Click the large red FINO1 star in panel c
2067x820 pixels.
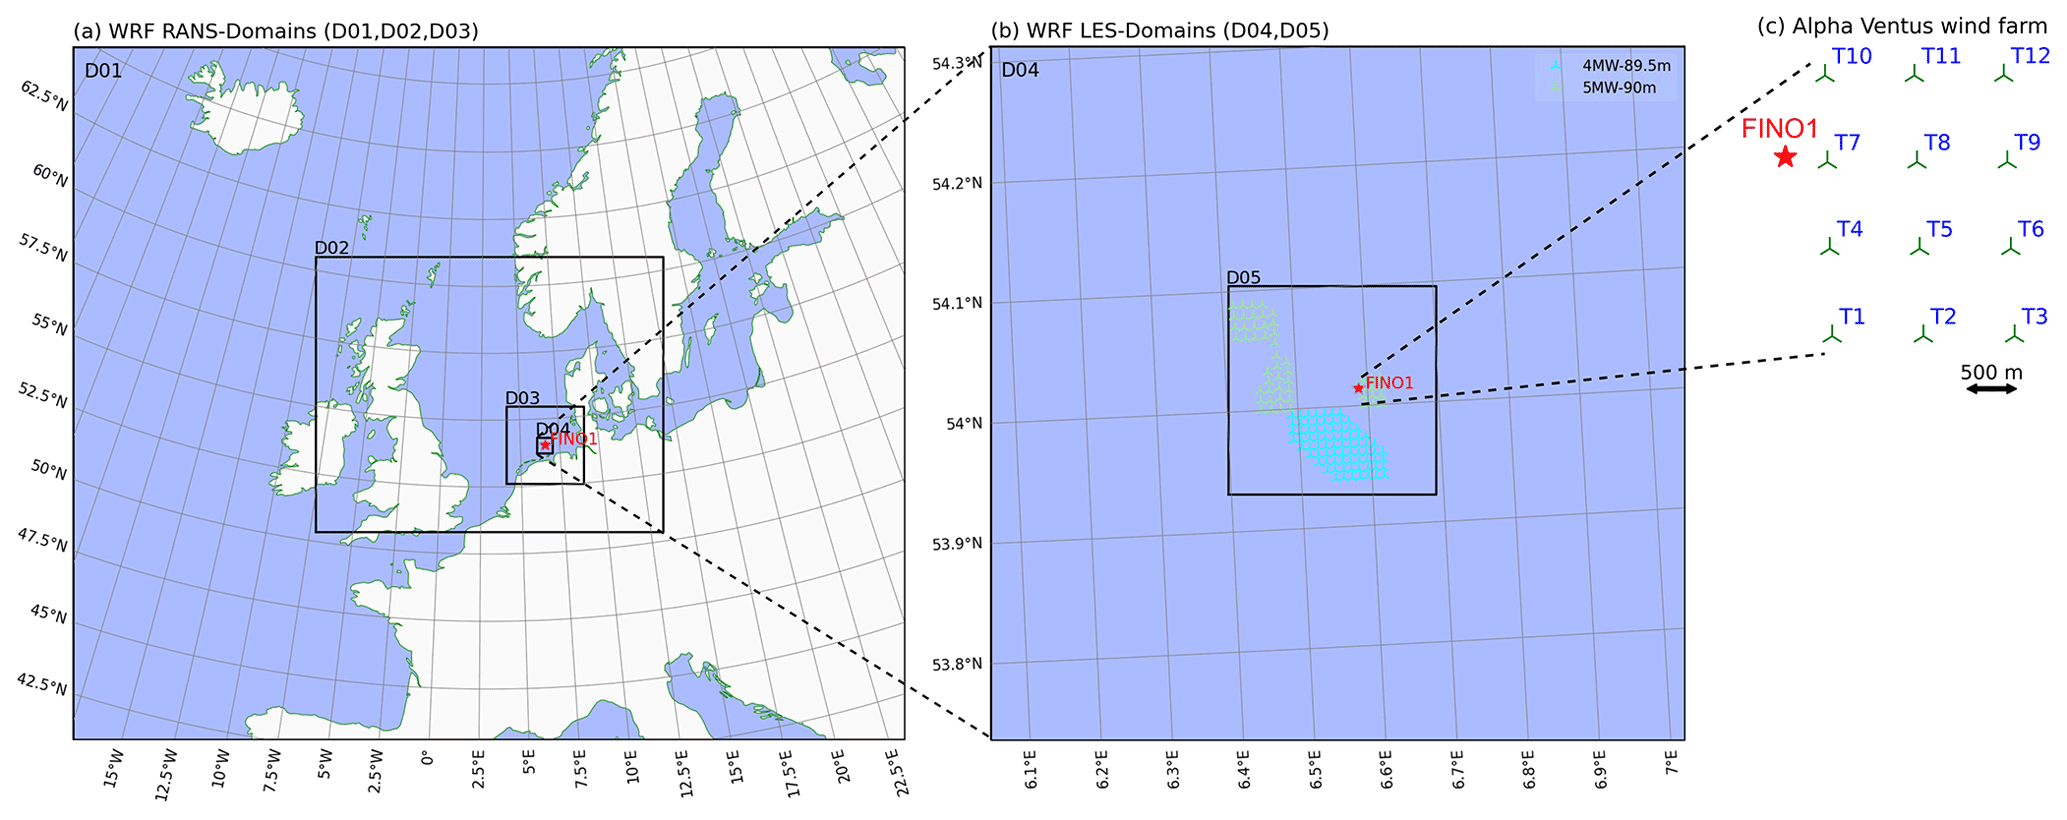[x=1785, y=157]
